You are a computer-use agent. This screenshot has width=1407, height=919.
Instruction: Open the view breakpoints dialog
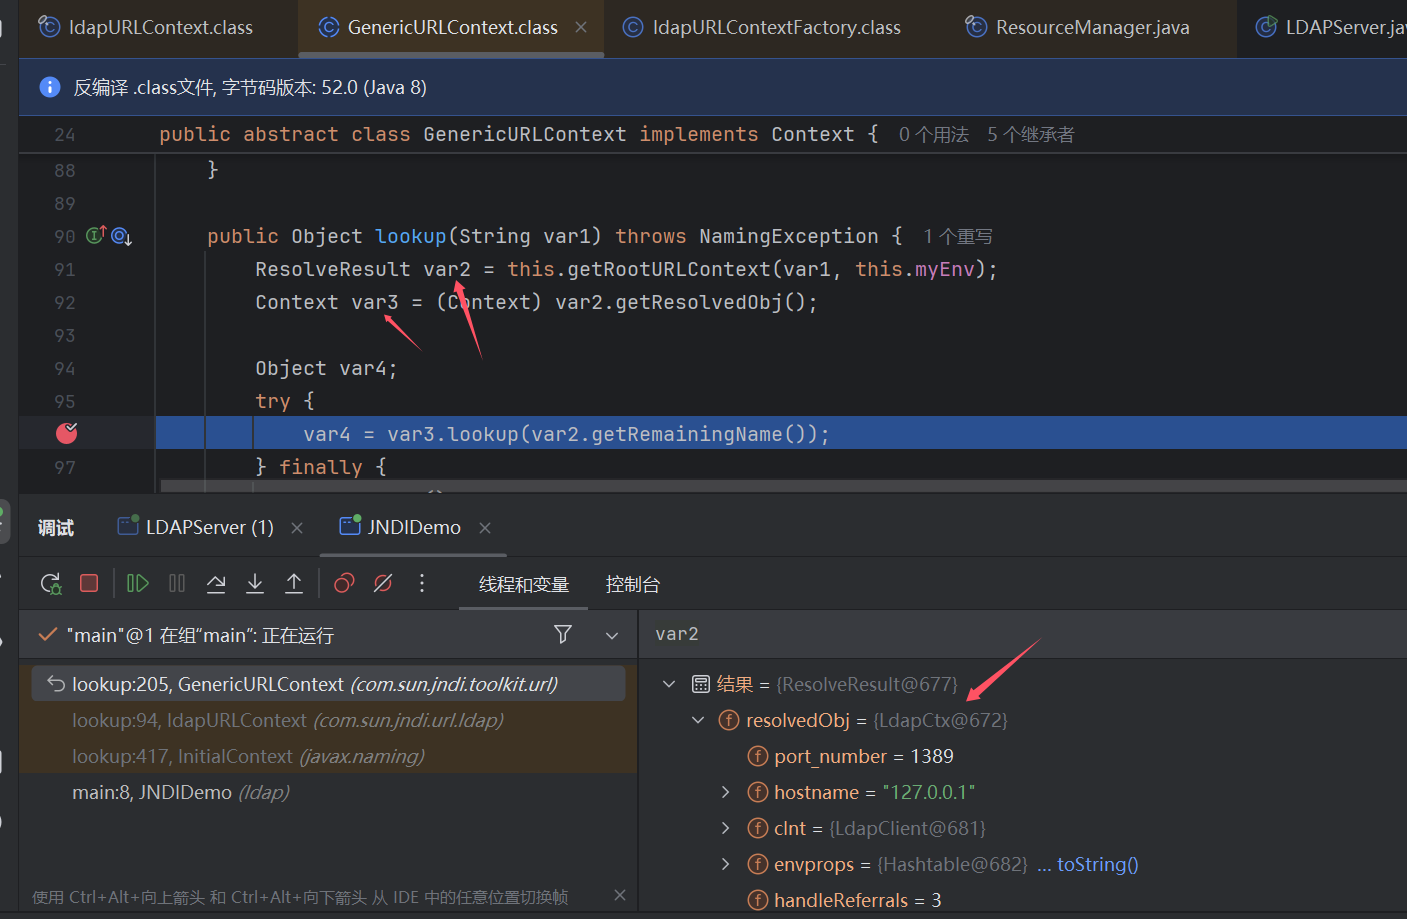pos(344,583)
